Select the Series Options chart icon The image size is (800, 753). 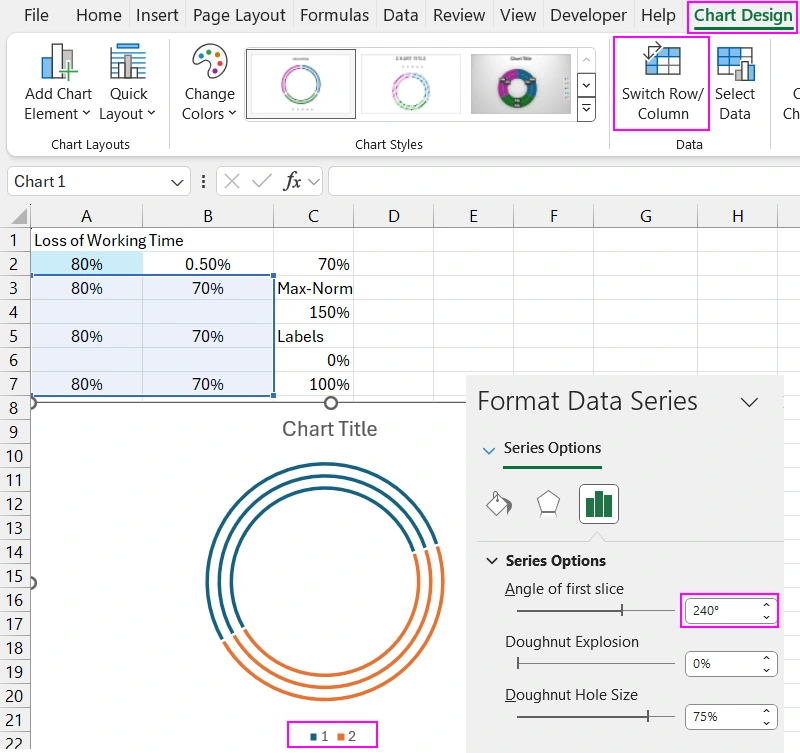[597, 503]
